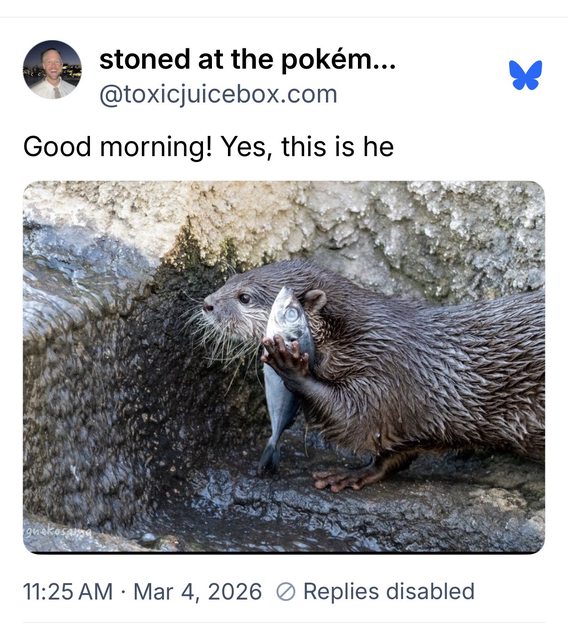The height and width of the screenshot is (640, 568).
Task: Click the circular replies disabled icon
Action: 286,592
